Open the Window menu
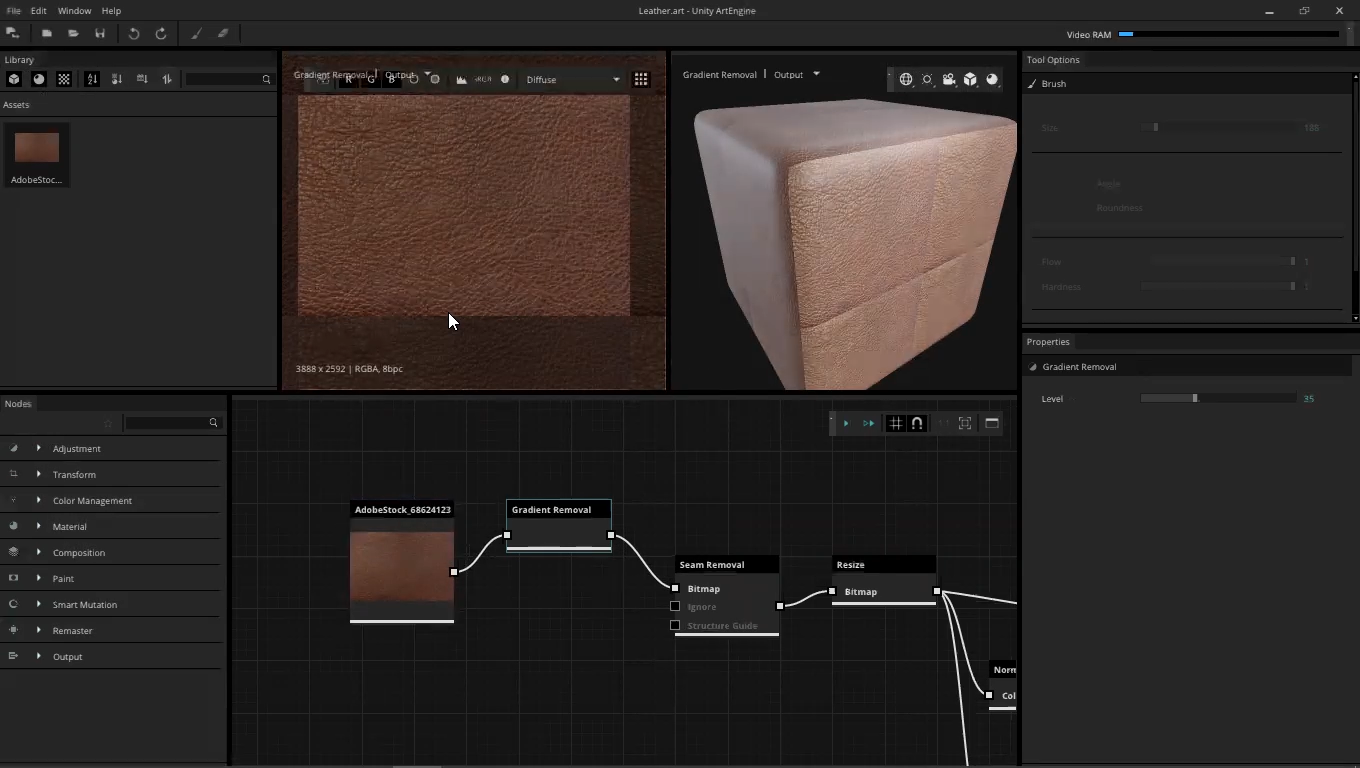The image size is (1360, 768). point(74,11)
